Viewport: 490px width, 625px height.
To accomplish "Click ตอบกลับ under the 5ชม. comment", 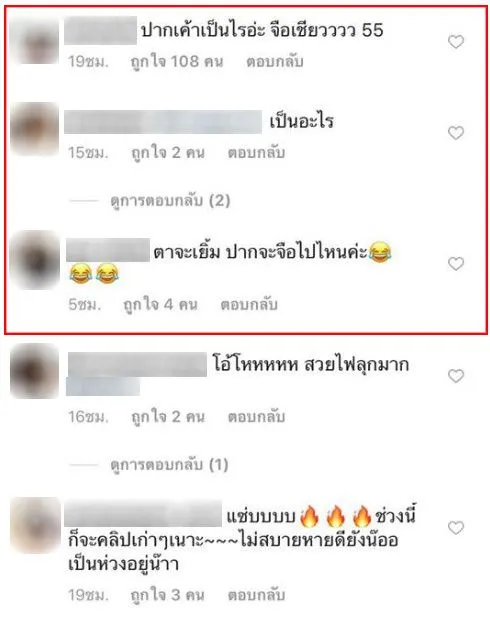I will [x=249, y=305].
